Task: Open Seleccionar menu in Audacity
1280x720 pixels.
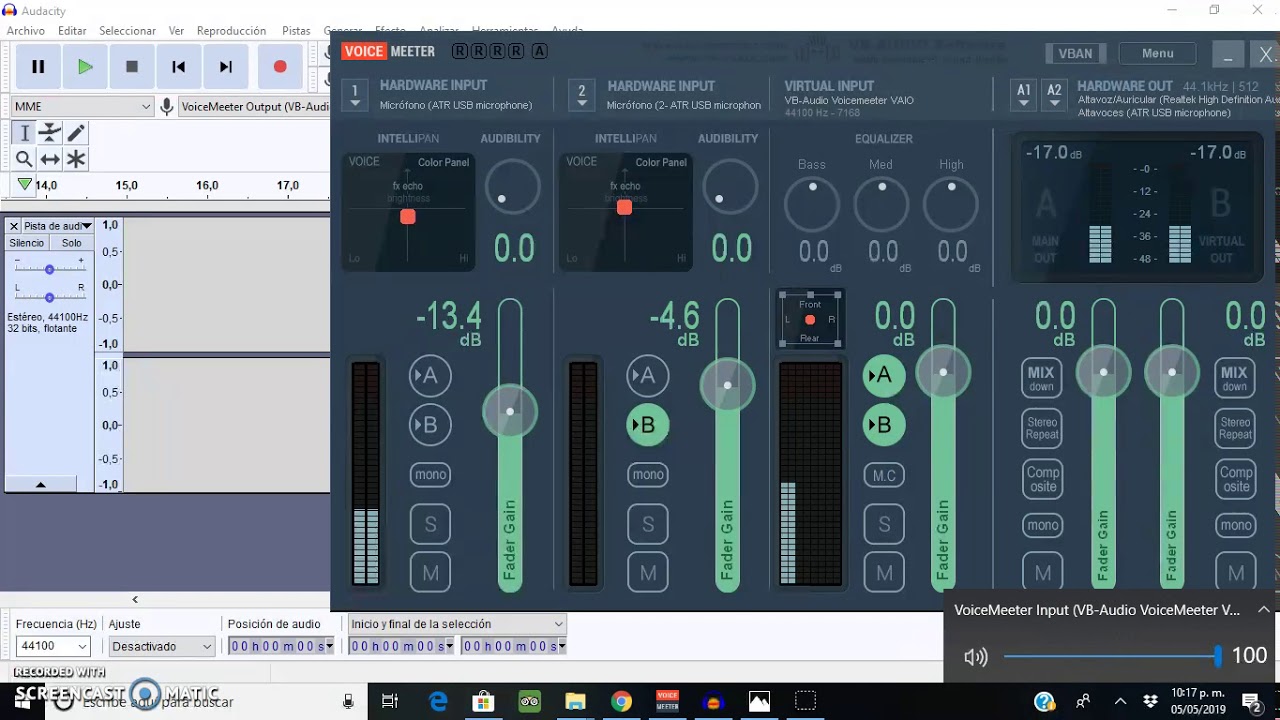Action: click(x=127, y=31)
